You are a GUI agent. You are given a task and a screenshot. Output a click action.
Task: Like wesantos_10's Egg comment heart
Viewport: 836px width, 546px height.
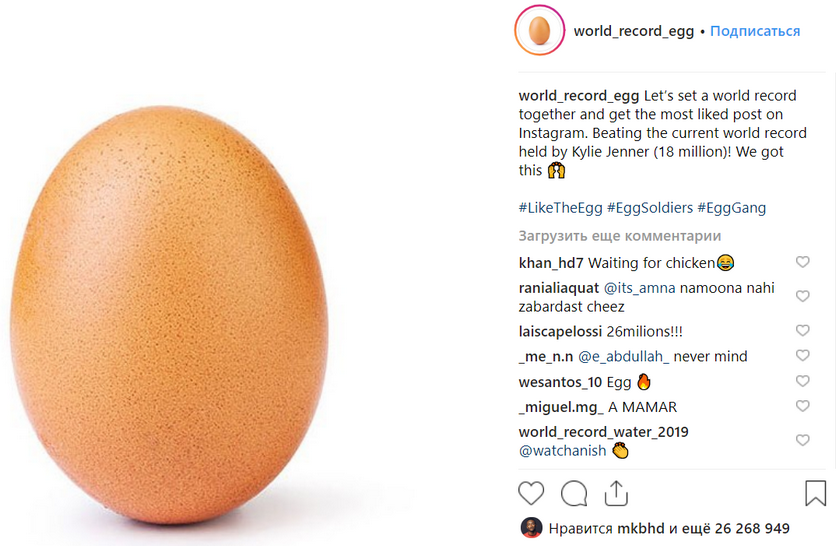pos(802,381)
